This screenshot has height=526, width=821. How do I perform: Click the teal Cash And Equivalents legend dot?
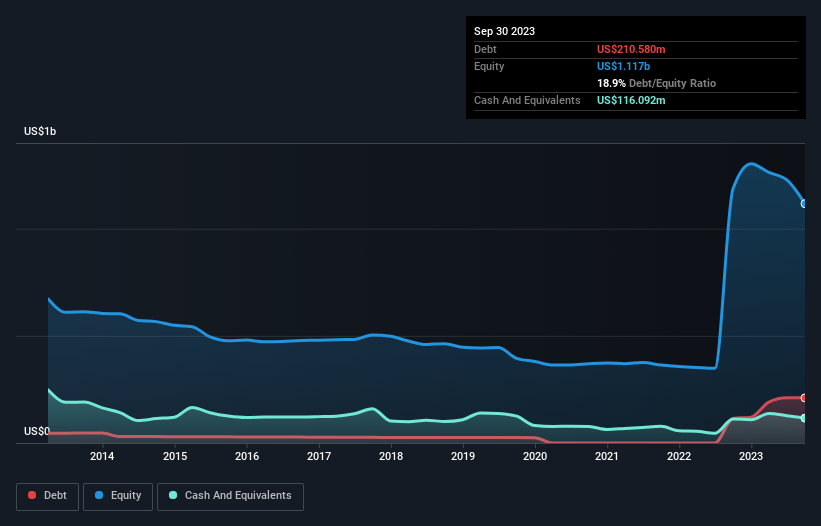(x=173, y=495)
